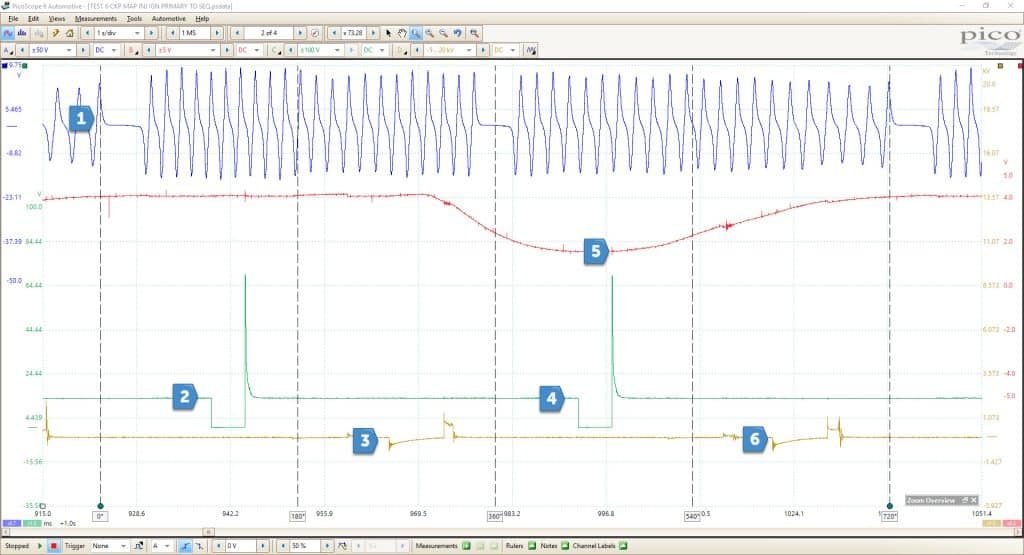Open the Channel A options button
Screen dimensions: 1024x555
[8, 50]
